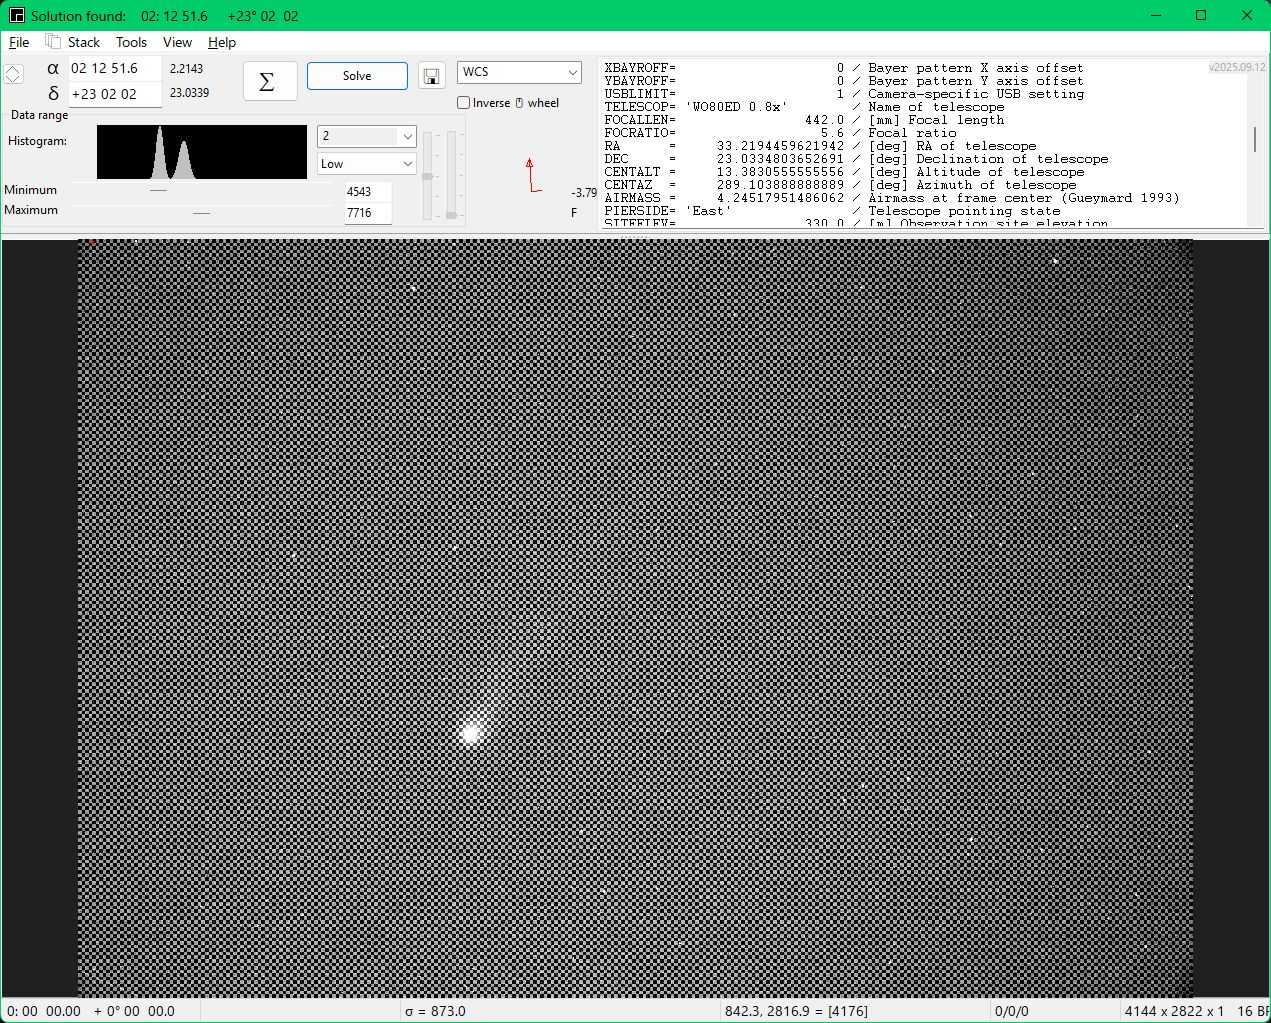Click the mouse icon before wheel label
Viewport: 1271px width, 1023px height.
coord(519,103)
